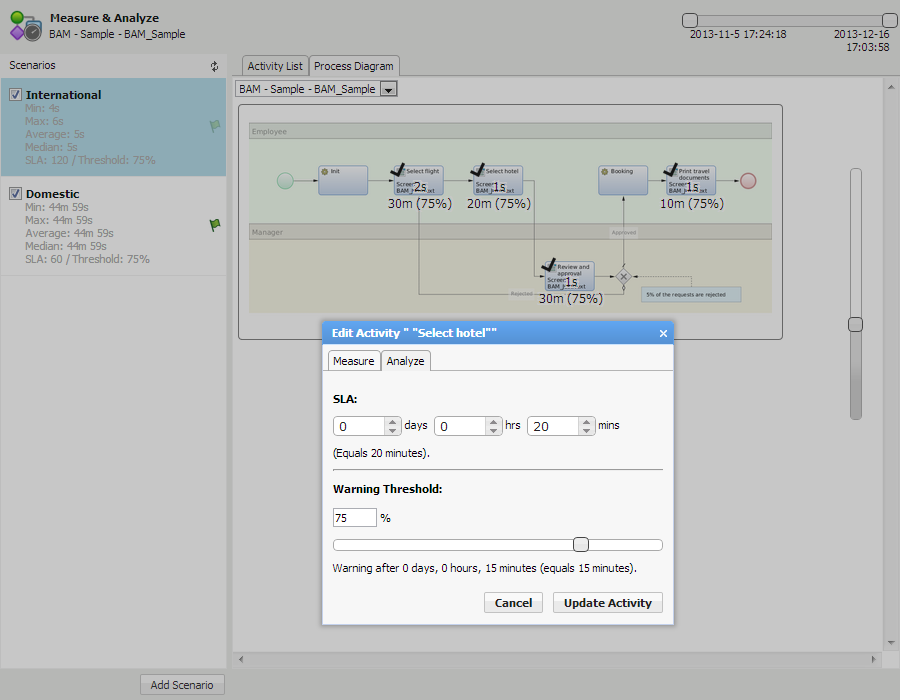The image size is (900, 700).
Task: Click the SLA hrs input field
Action: tap(460, 426)
